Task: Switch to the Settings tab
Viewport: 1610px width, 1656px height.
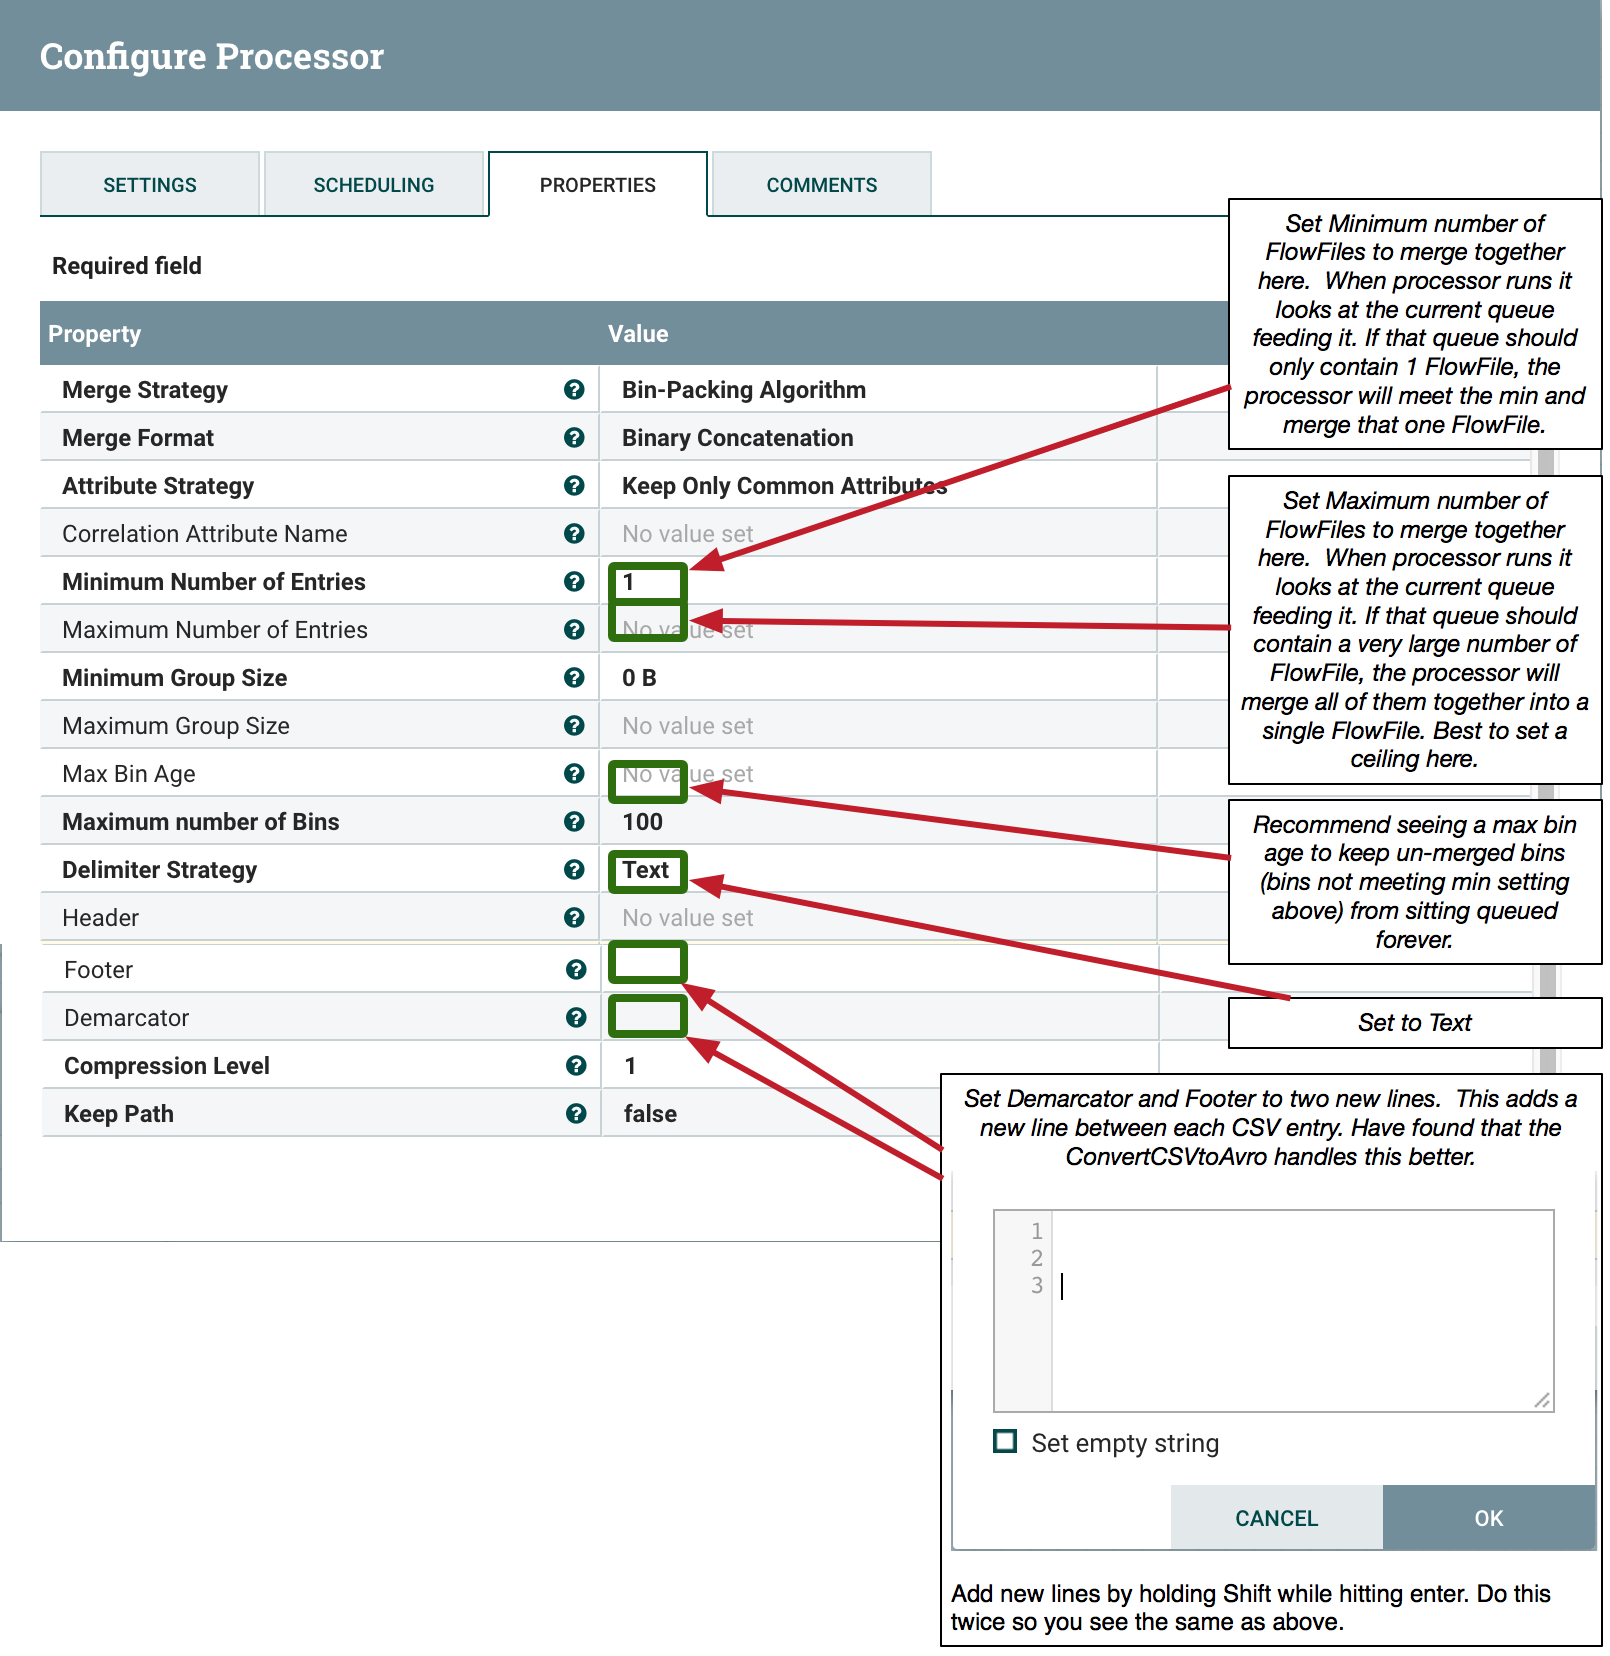Action: (149, 184)
